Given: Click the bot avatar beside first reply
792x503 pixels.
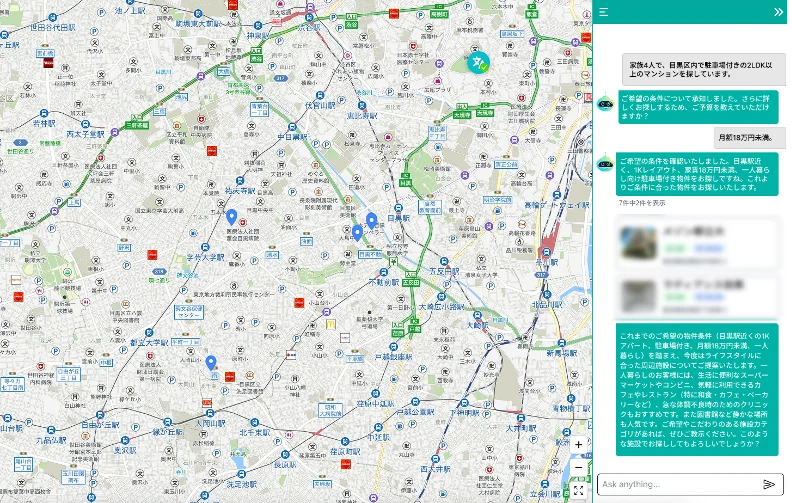Looking at the screenshot, I should [604, 104].
